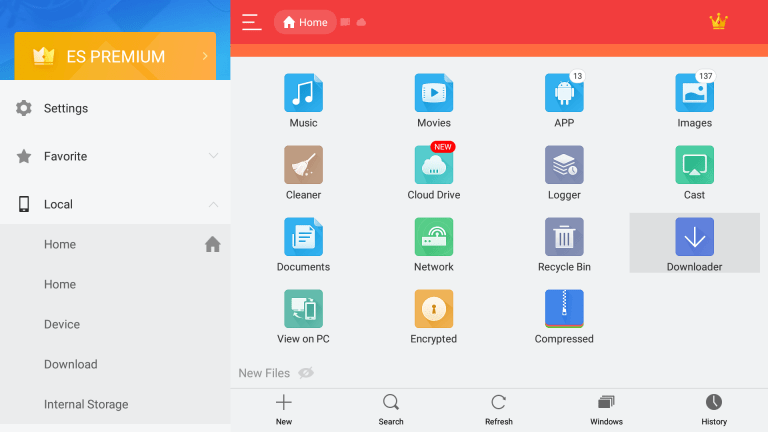Image resolution: width=768 pixels, height=432 pixels.
Task: Open the Music category
Action: click(x=303, y=100)
